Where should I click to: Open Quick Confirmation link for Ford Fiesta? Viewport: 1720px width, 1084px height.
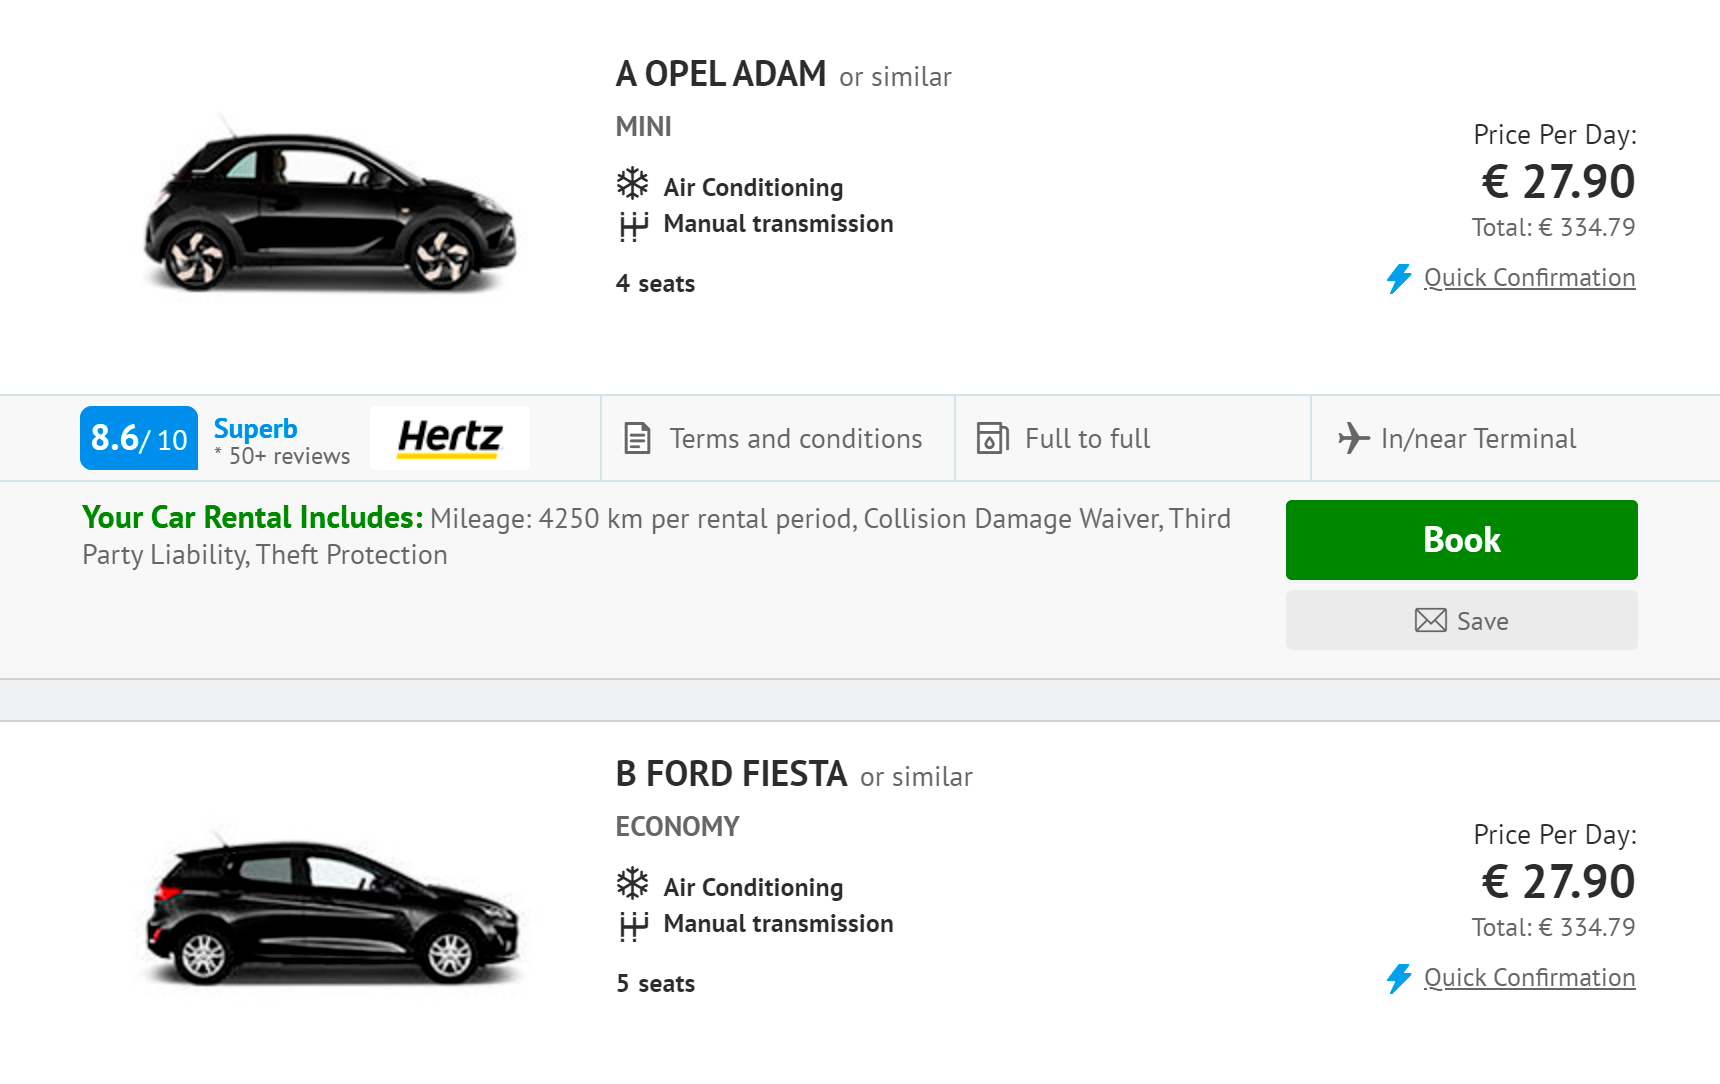[1529, 978]
